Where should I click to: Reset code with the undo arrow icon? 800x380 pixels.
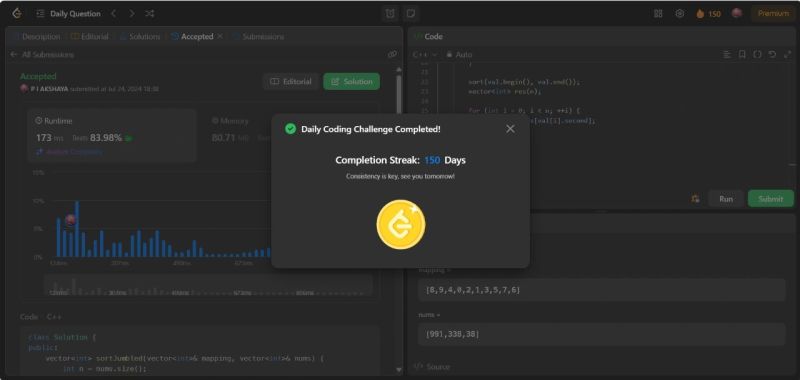[772, 55]
